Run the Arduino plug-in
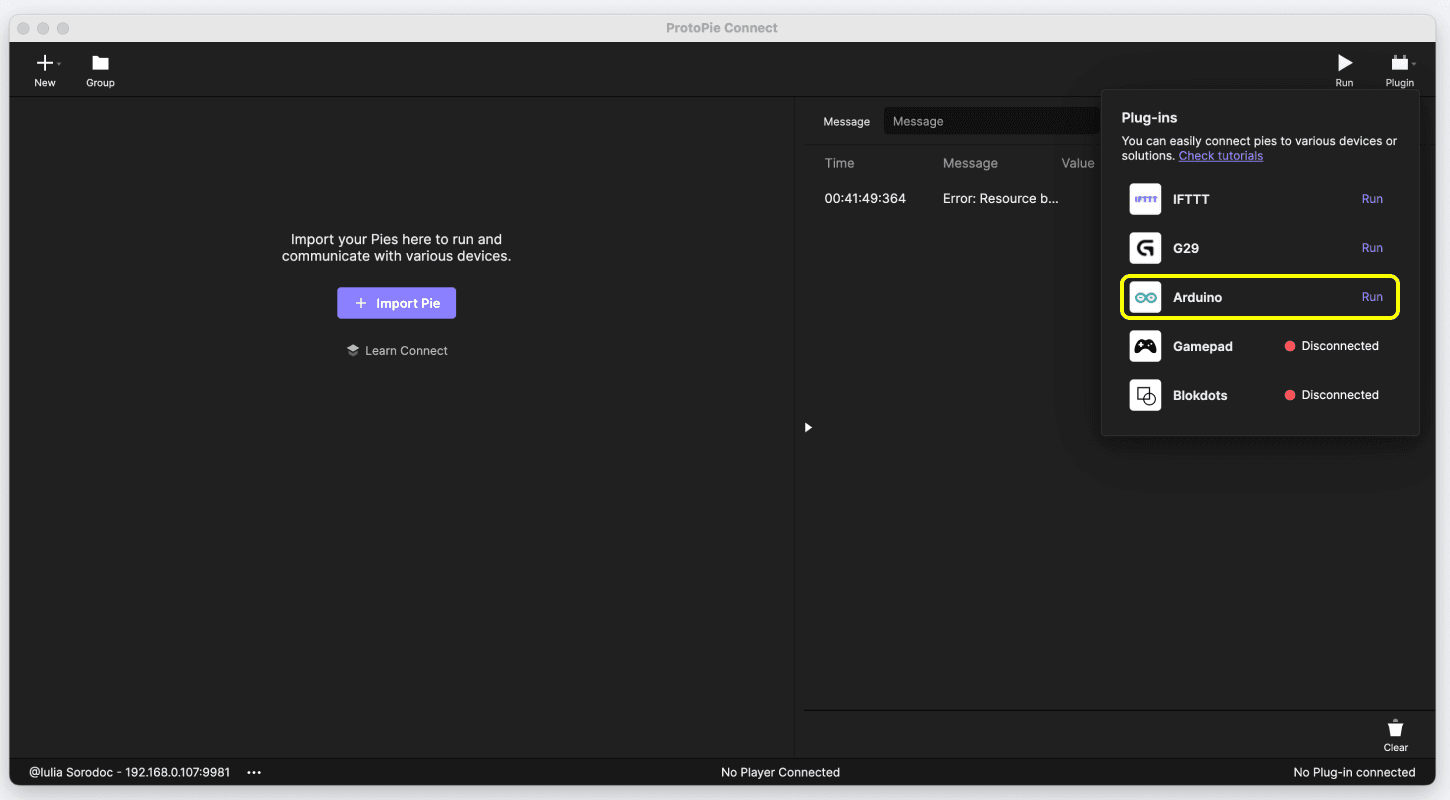The height and width of the screenshot is (800, 1450). tap(1372, 297)
